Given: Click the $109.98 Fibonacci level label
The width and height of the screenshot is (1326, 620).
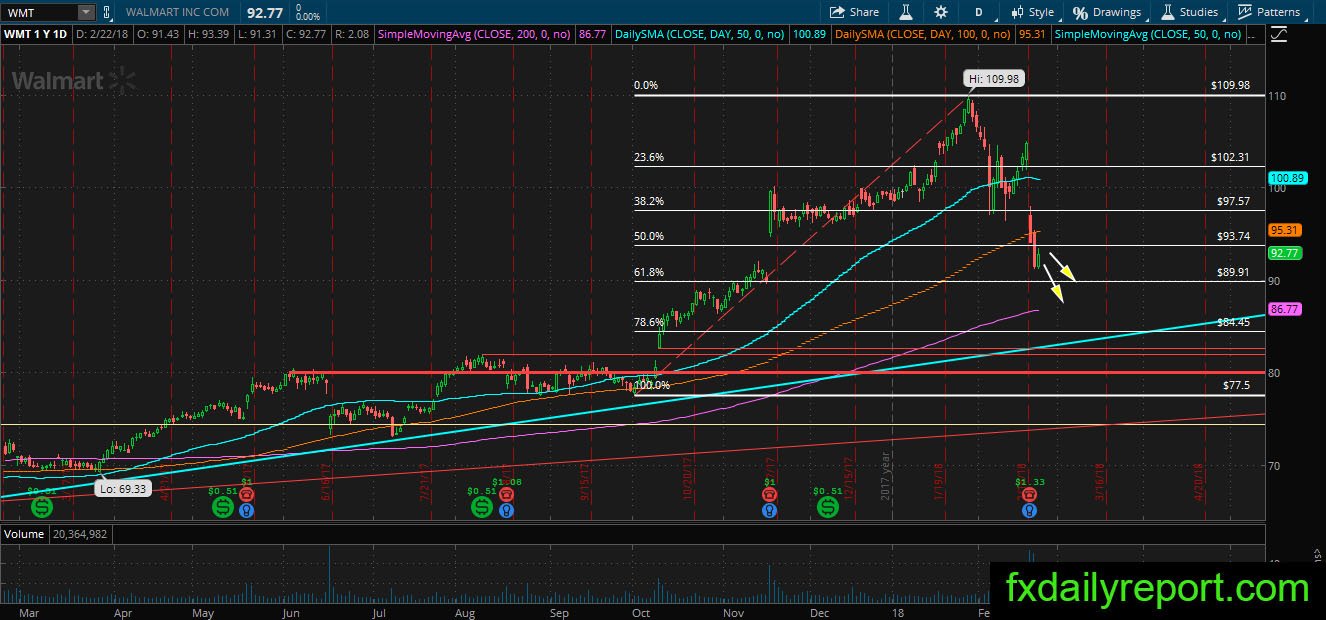Looking at the screenshot, I should [1230, 86].
